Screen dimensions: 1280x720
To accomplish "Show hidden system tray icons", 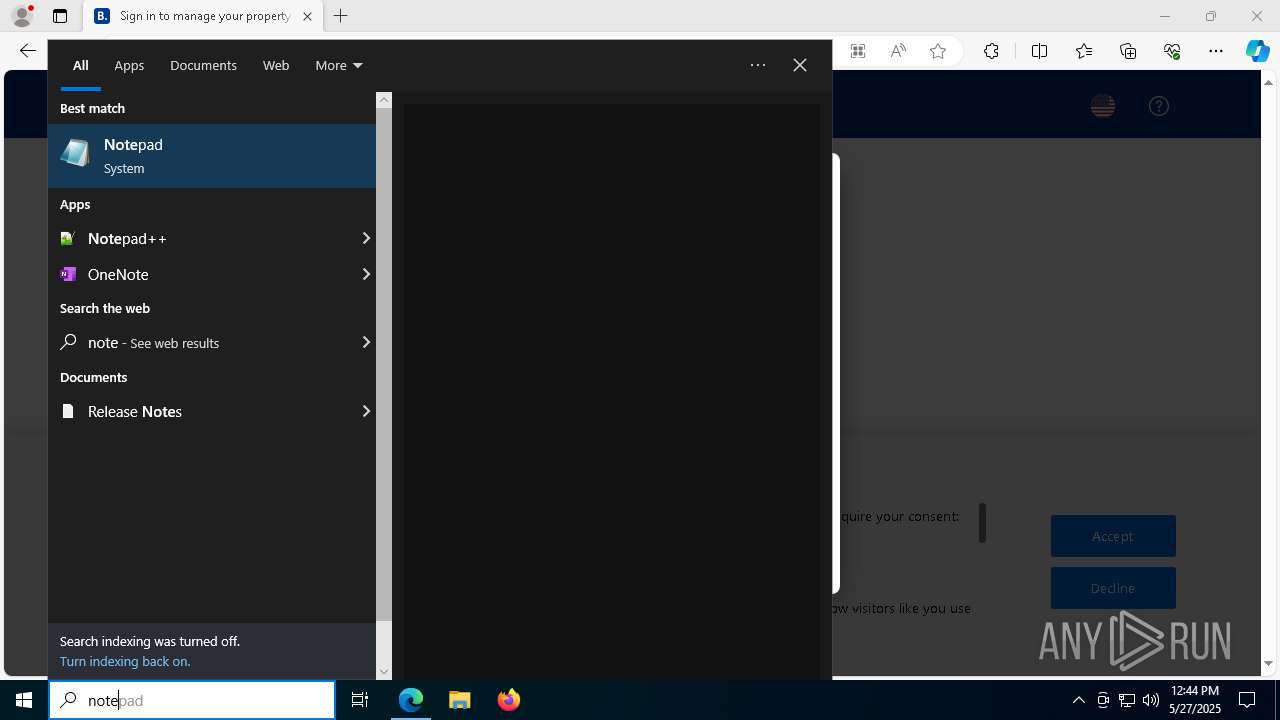I will (1078, 700).
